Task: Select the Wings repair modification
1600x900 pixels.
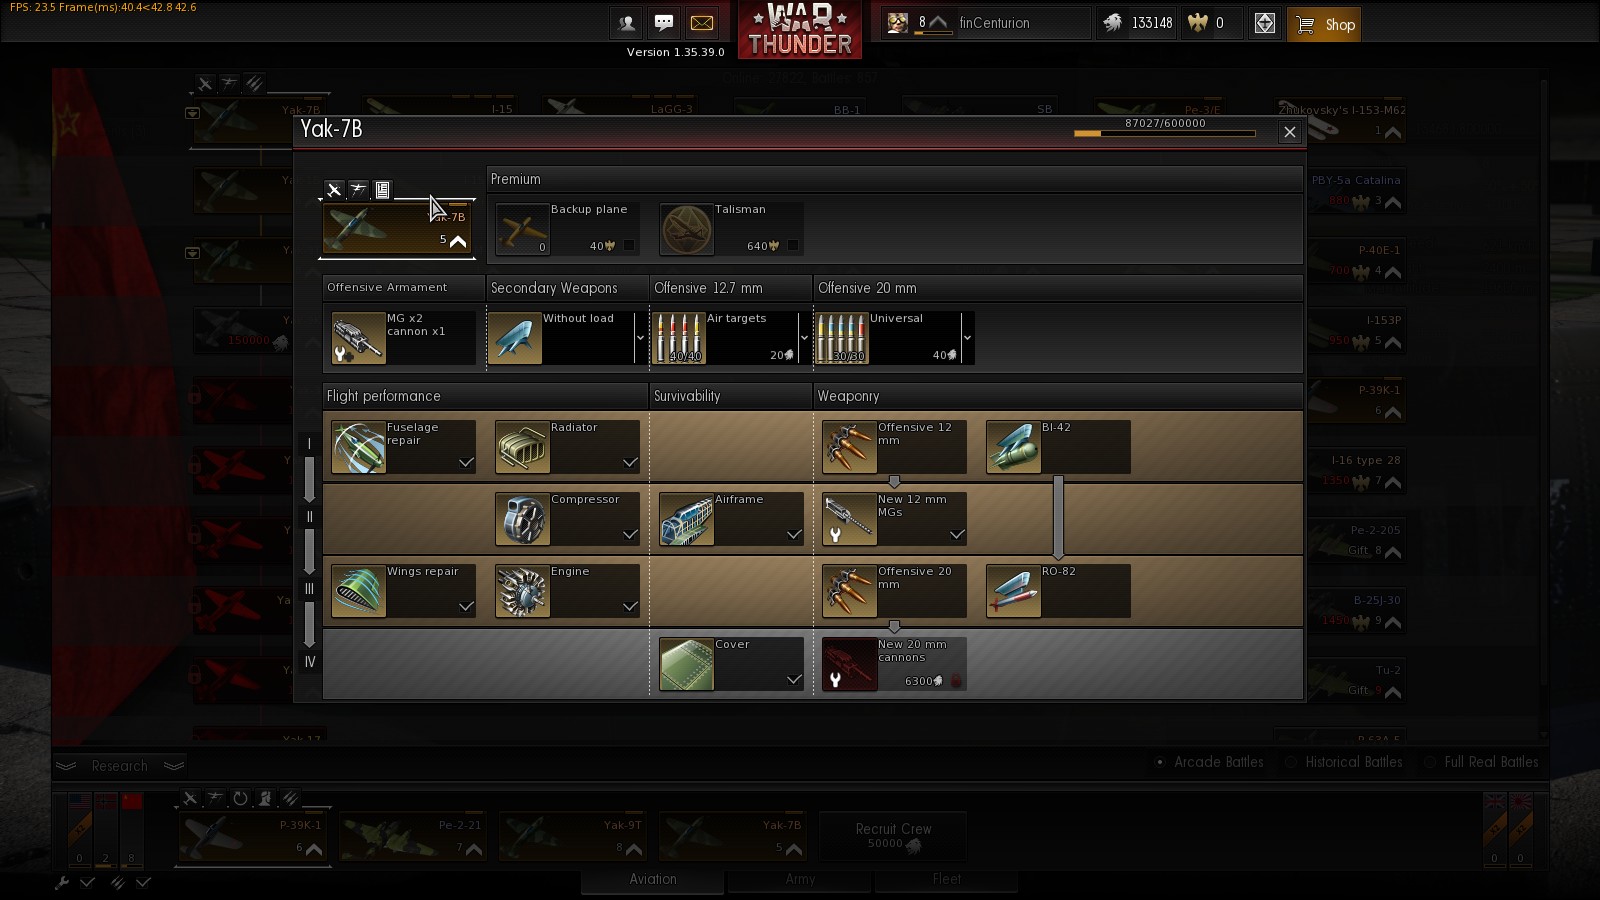Action: pyautogui.click(x=404, y=590)
